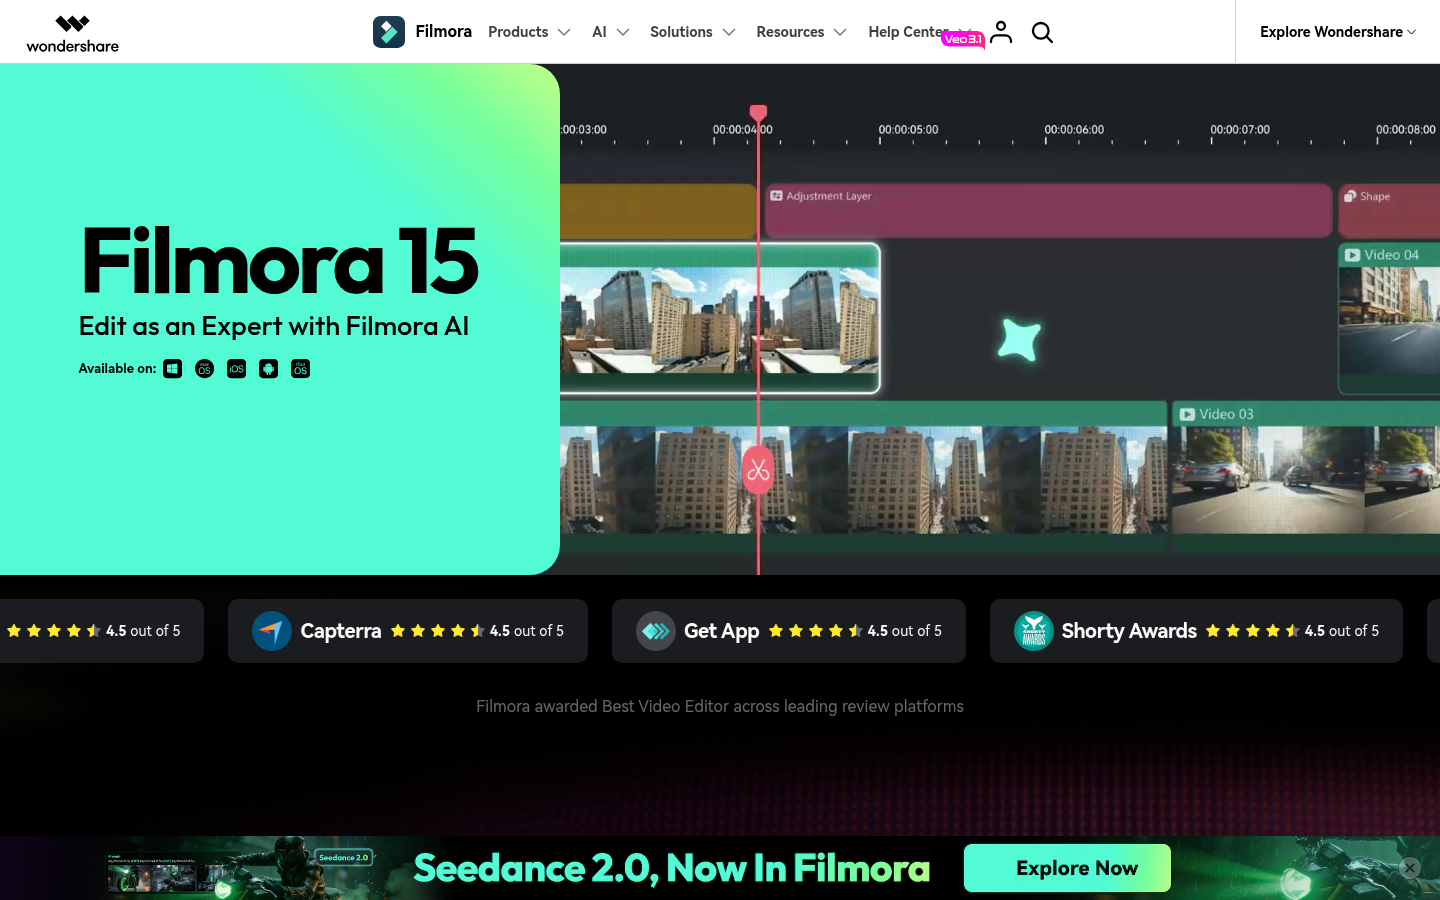Click the Get App logo icon
Image resolution: width=1440 pixels, height=900 pixels.
pos(656,631)
